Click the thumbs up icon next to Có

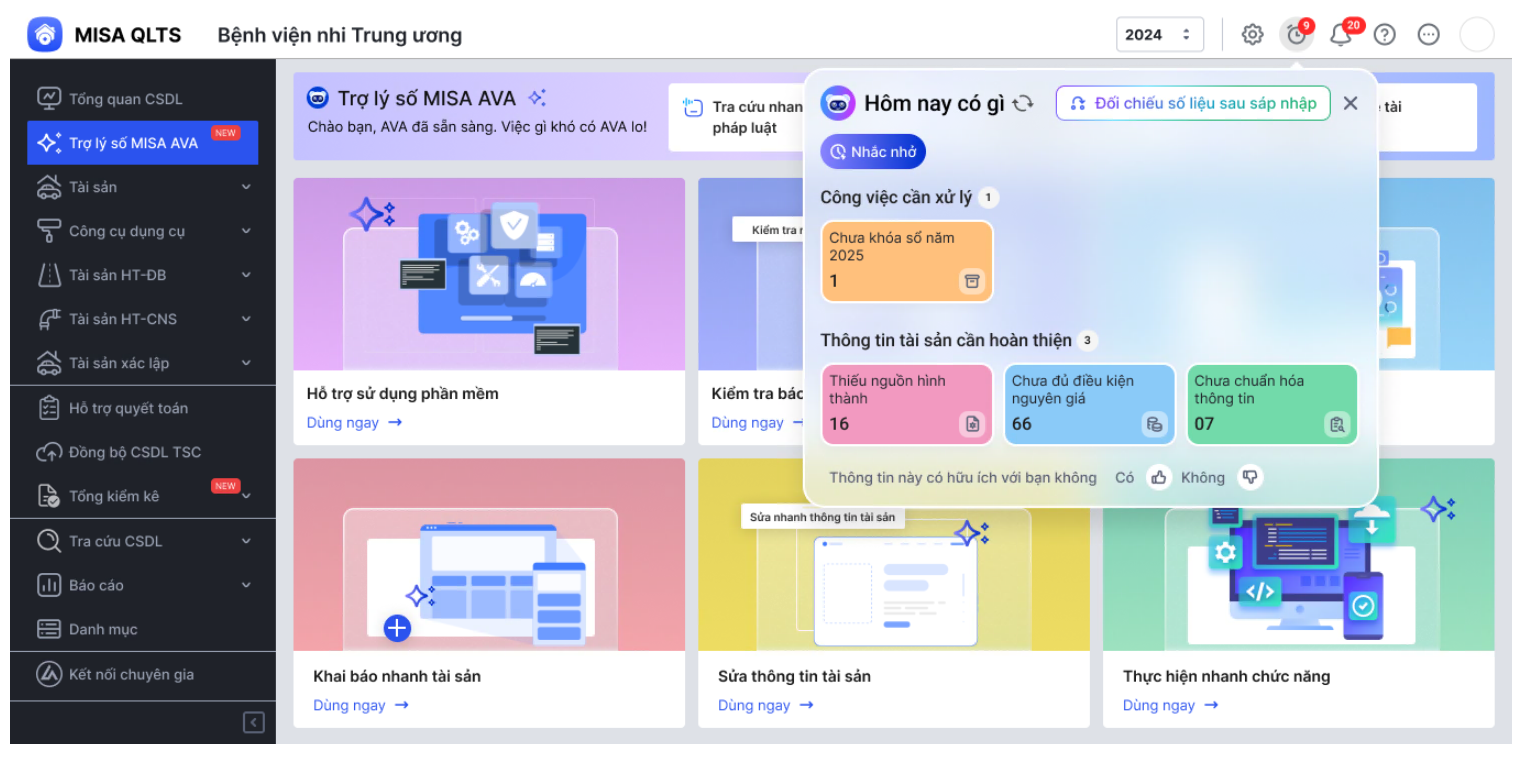tap(1159, 477)
